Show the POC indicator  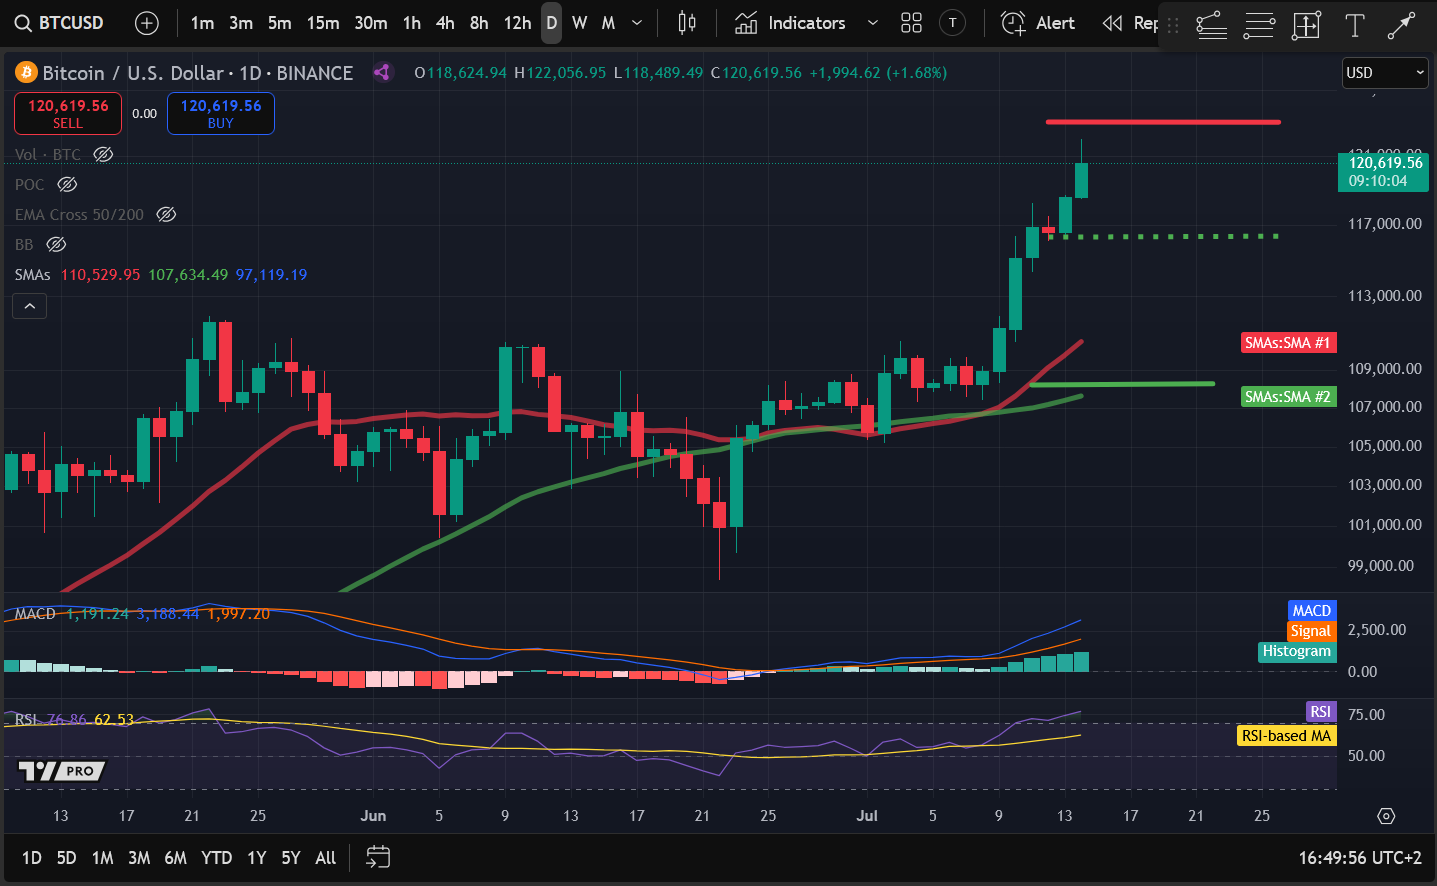click(x=67, y=184)
